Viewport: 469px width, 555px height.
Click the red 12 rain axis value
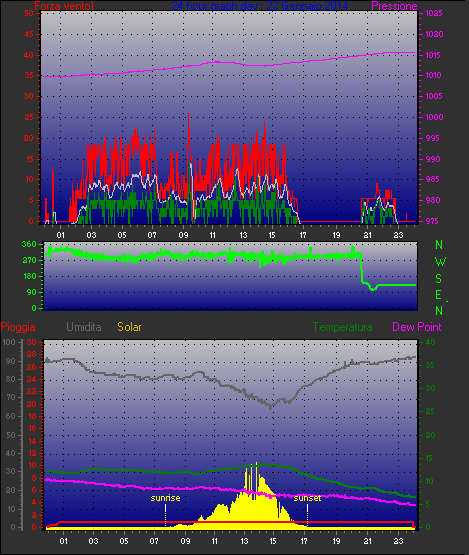pos(32,453)
